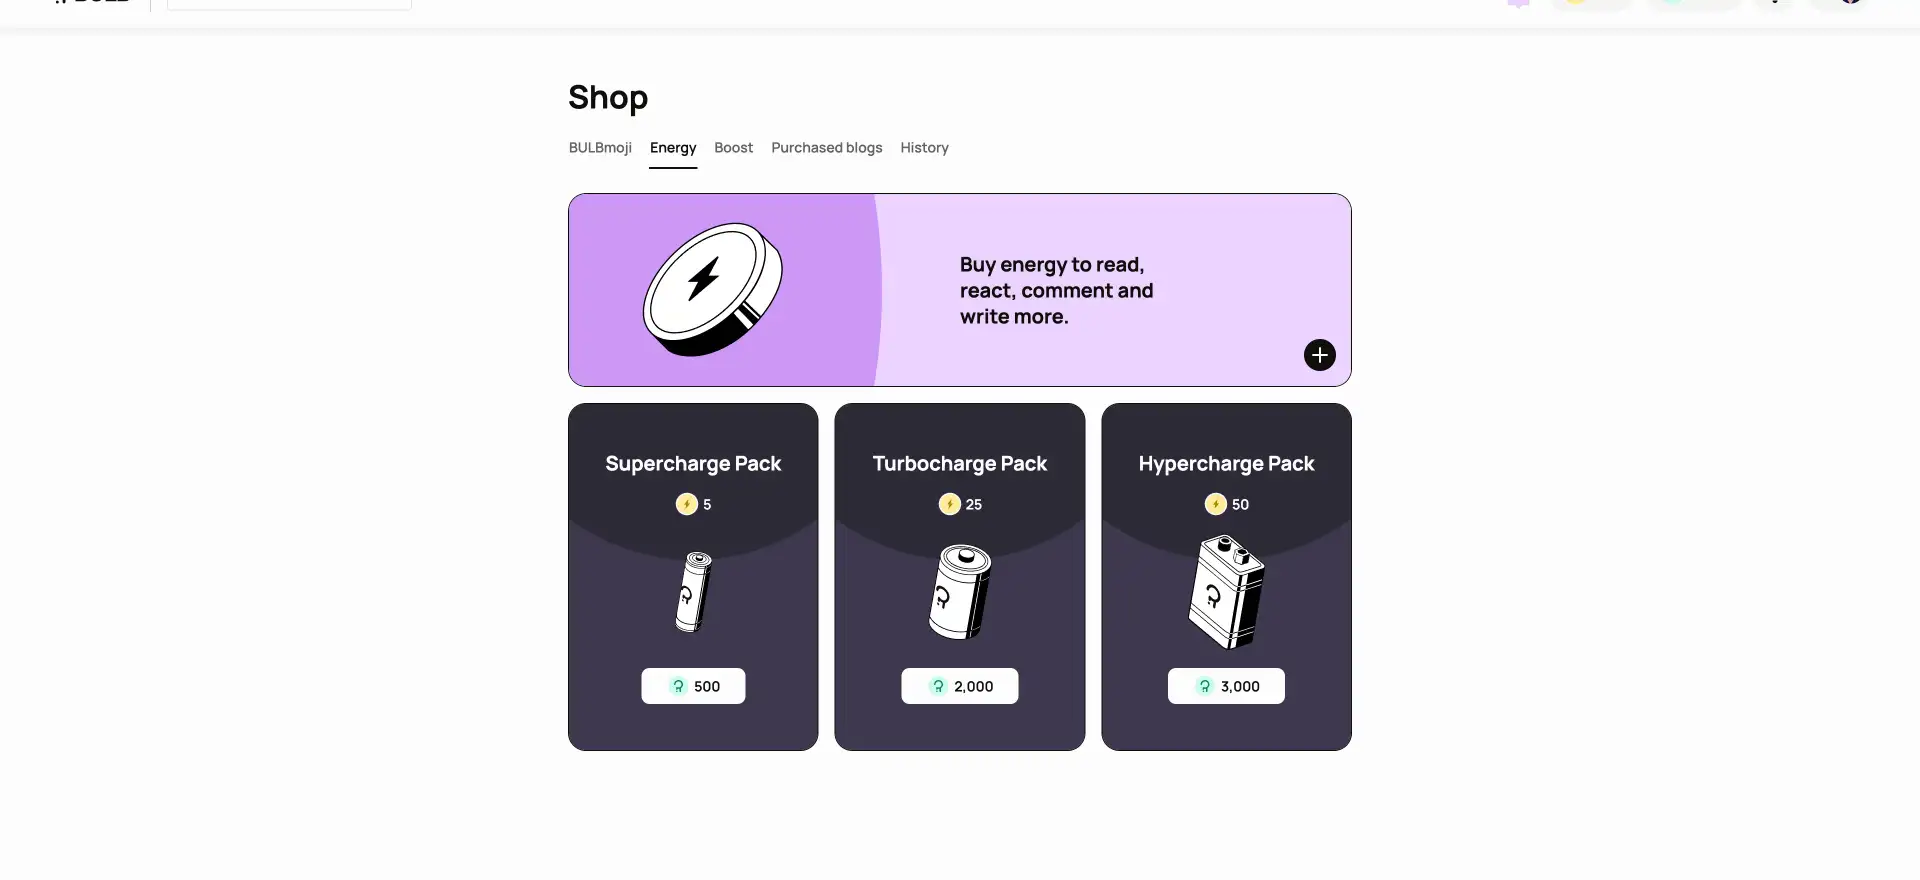1920x880 pixels.
Task: Click the large lightning coin illustration
Action: (712, 289)
